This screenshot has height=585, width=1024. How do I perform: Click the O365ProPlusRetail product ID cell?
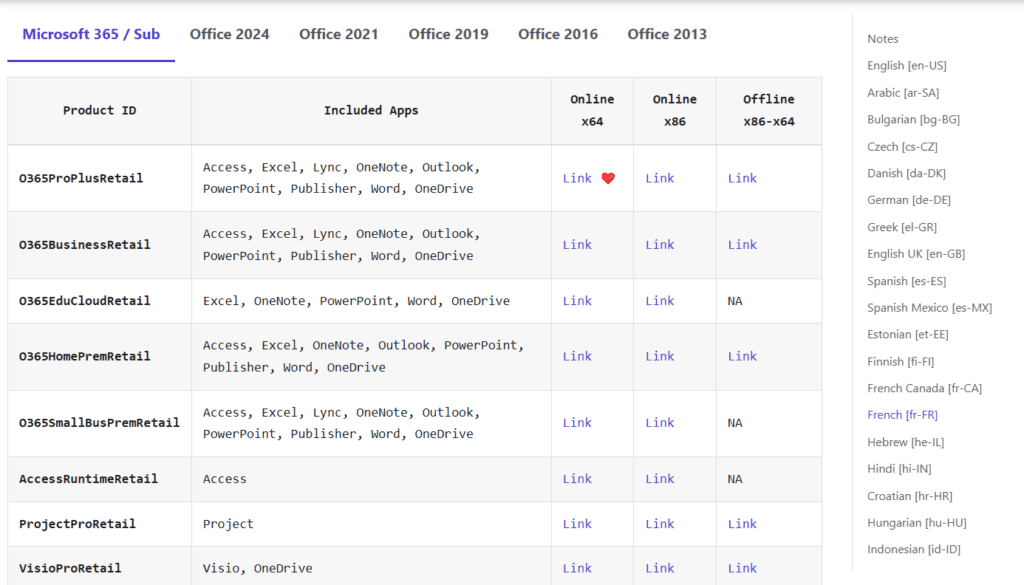(99, 178)
